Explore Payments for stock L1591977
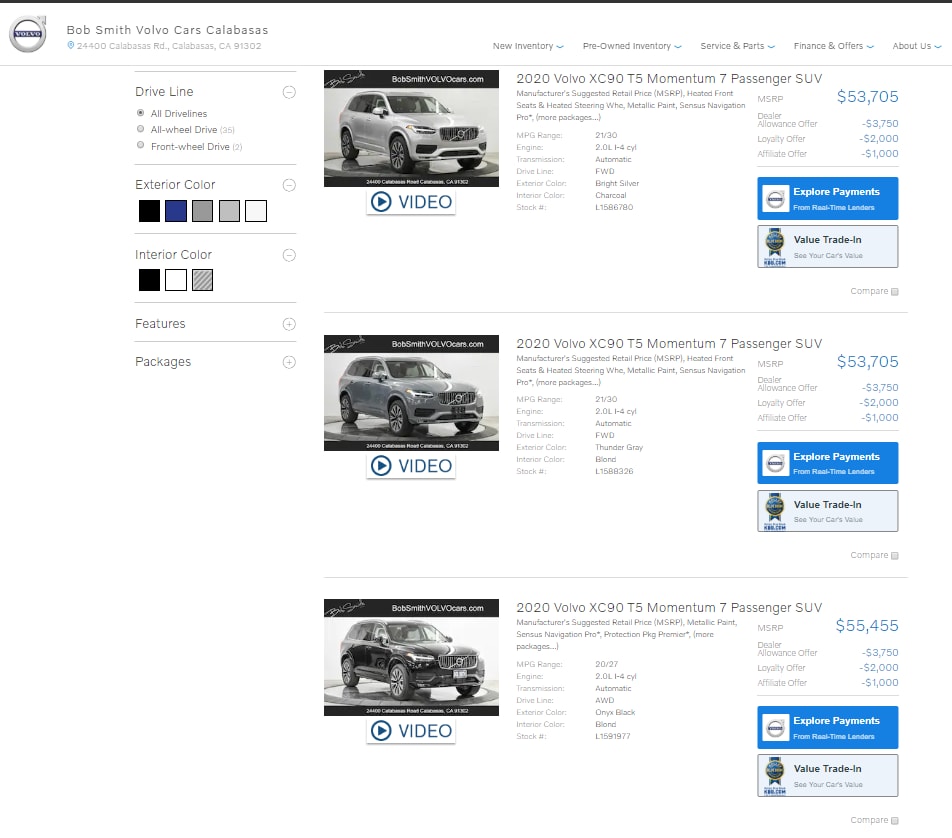This screenshot has height=838, width=952. (828, 727)
